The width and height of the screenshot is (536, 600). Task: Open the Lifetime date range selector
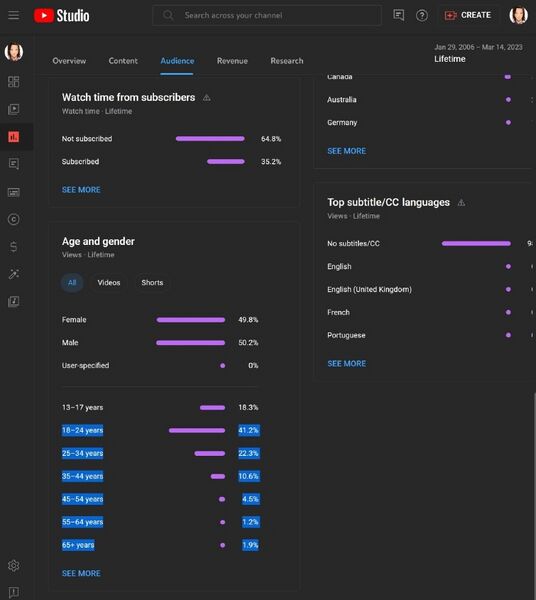click(478, 53)
